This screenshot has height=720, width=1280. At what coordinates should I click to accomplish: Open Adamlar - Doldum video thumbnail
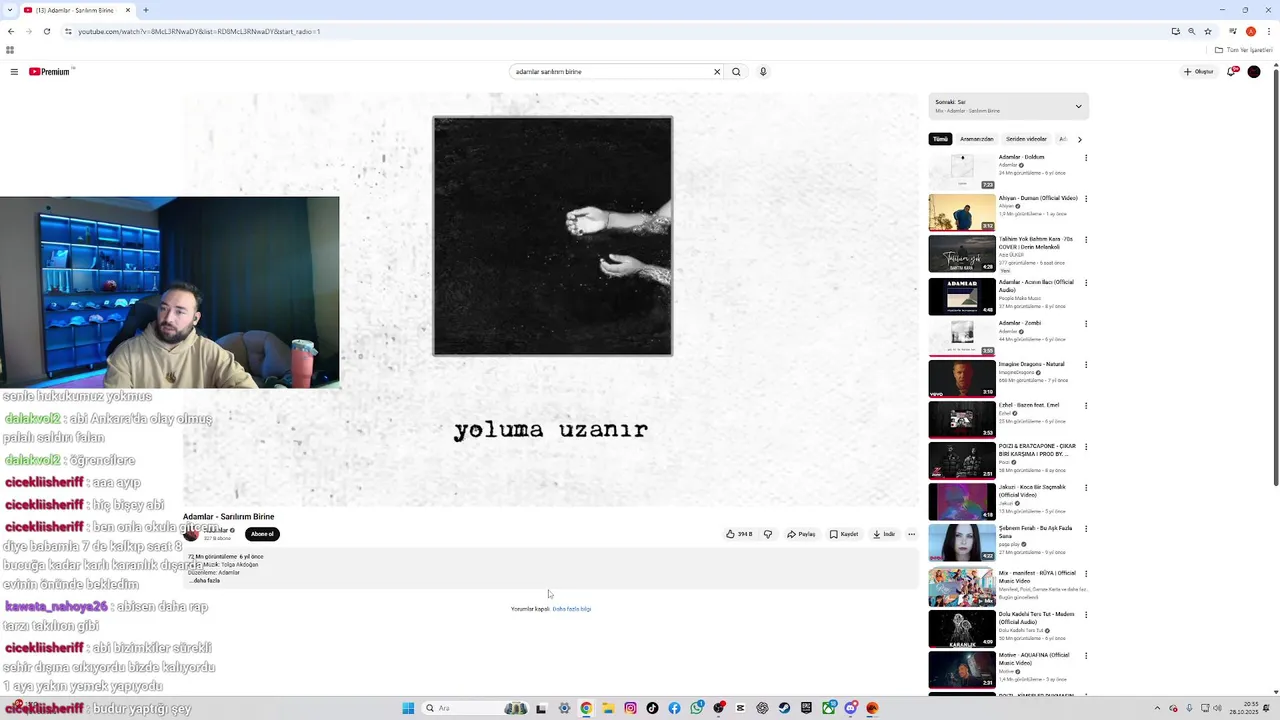[x=962, y=171]
